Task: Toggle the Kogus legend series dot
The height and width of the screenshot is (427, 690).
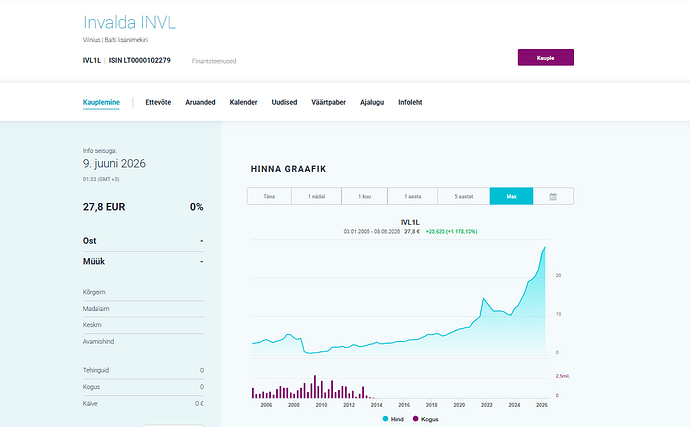Action: pos(415,419)
